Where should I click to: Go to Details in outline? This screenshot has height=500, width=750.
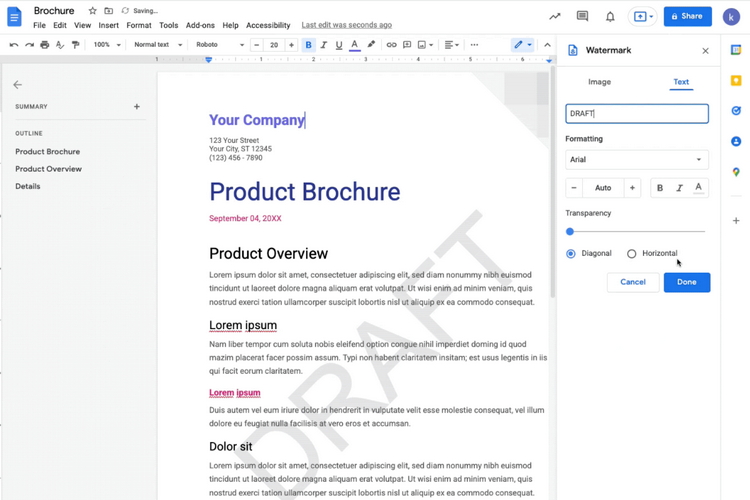tap(28, 186)
